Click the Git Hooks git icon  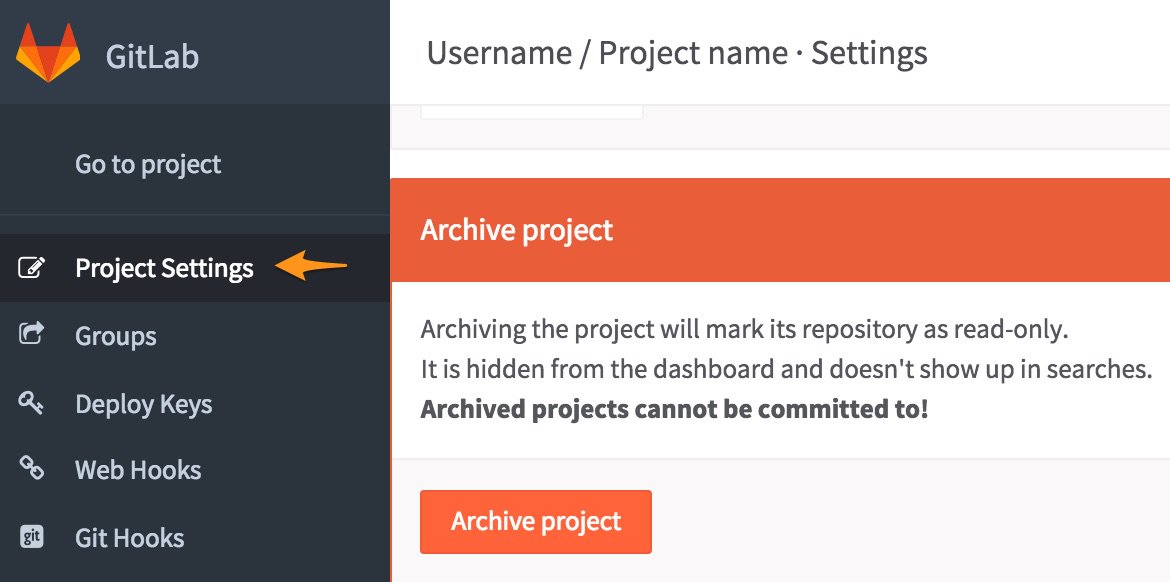click(31, 536)
